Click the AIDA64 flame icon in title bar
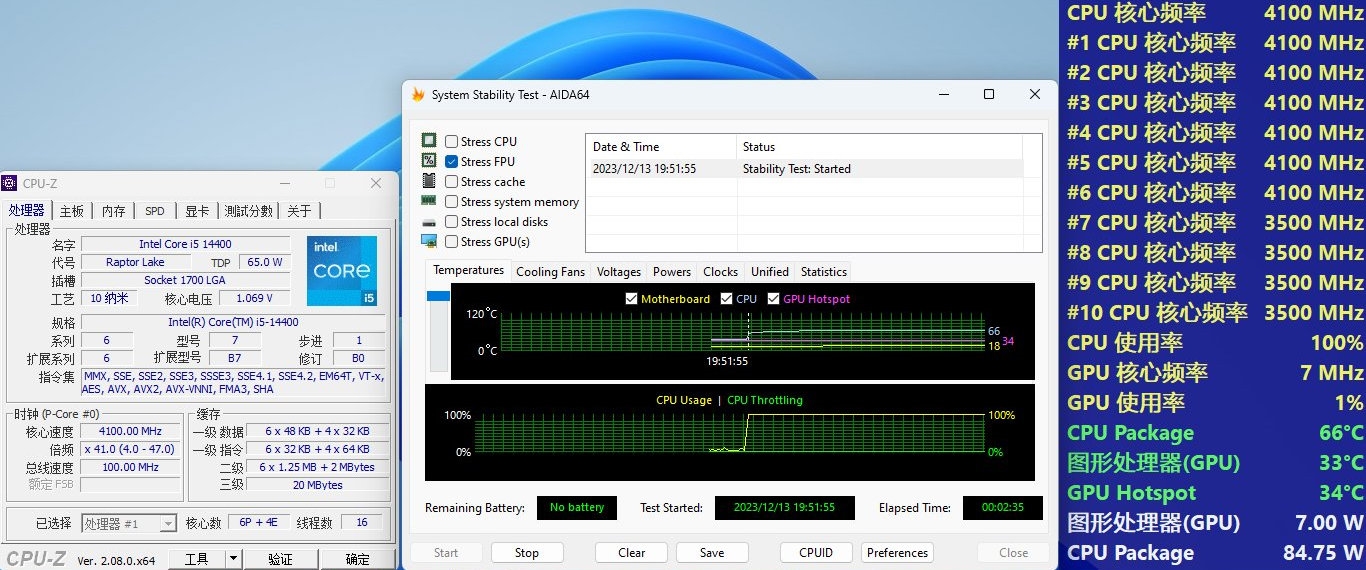 [418, 94]
